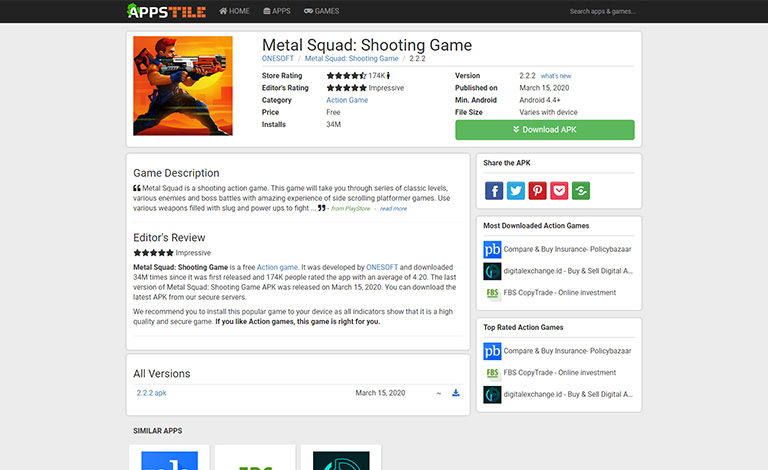This screenshot has width=768, height=470.
Task: Click the Editor's Review five-star rating
Action: tap(153, 253)
